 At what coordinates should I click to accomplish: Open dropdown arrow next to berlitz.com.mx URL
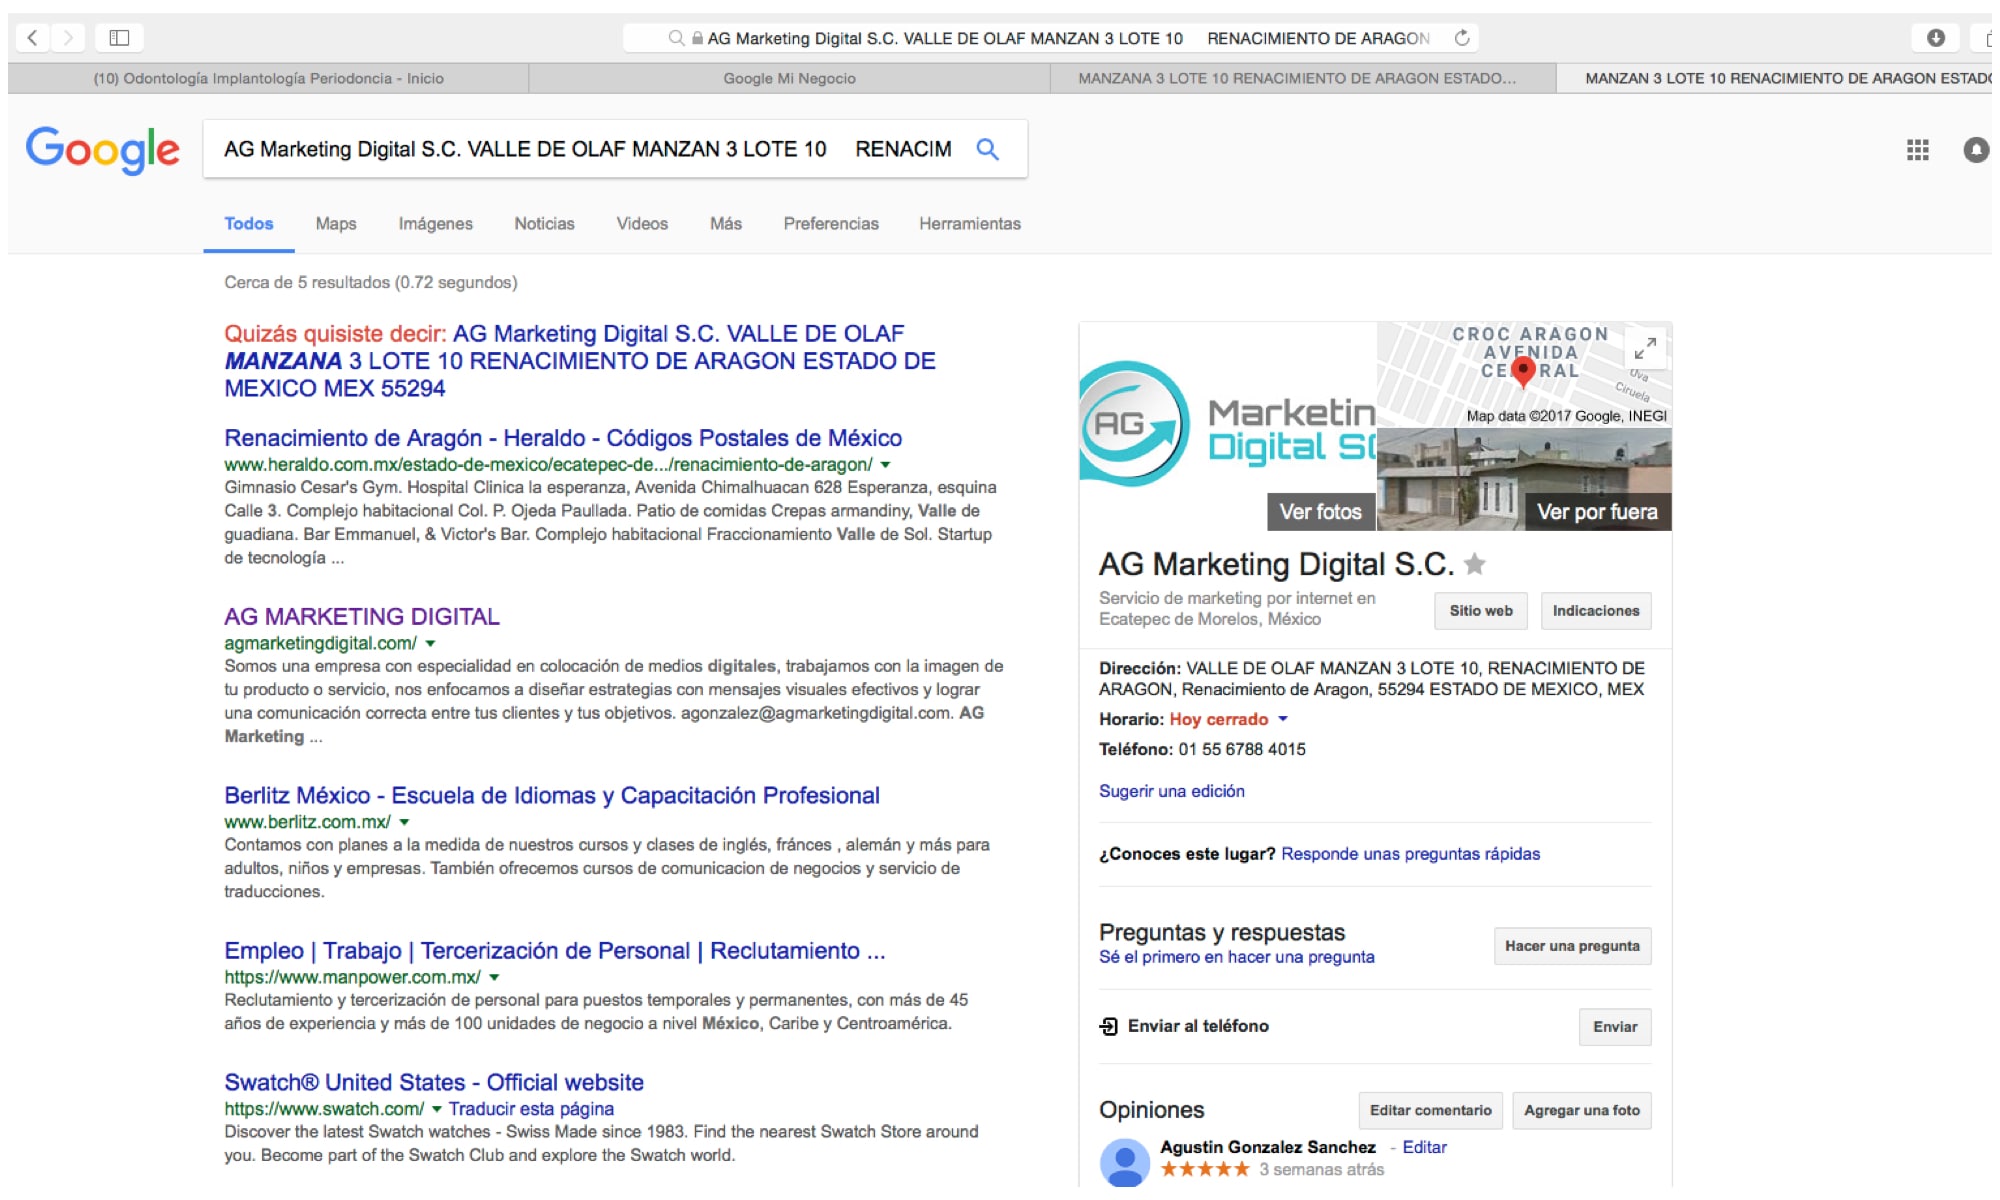click(x=405, y=822)
